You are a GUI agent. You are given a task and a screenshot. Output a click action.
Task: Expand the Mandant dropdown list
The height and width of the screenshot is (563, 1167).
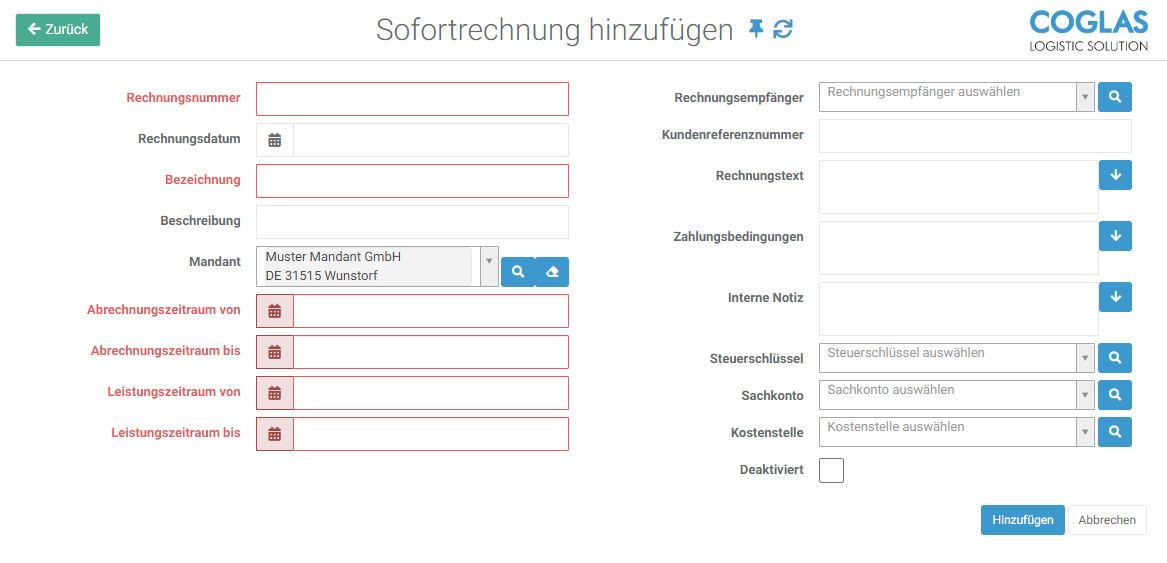pyautogui.click(x=489, y=266)
